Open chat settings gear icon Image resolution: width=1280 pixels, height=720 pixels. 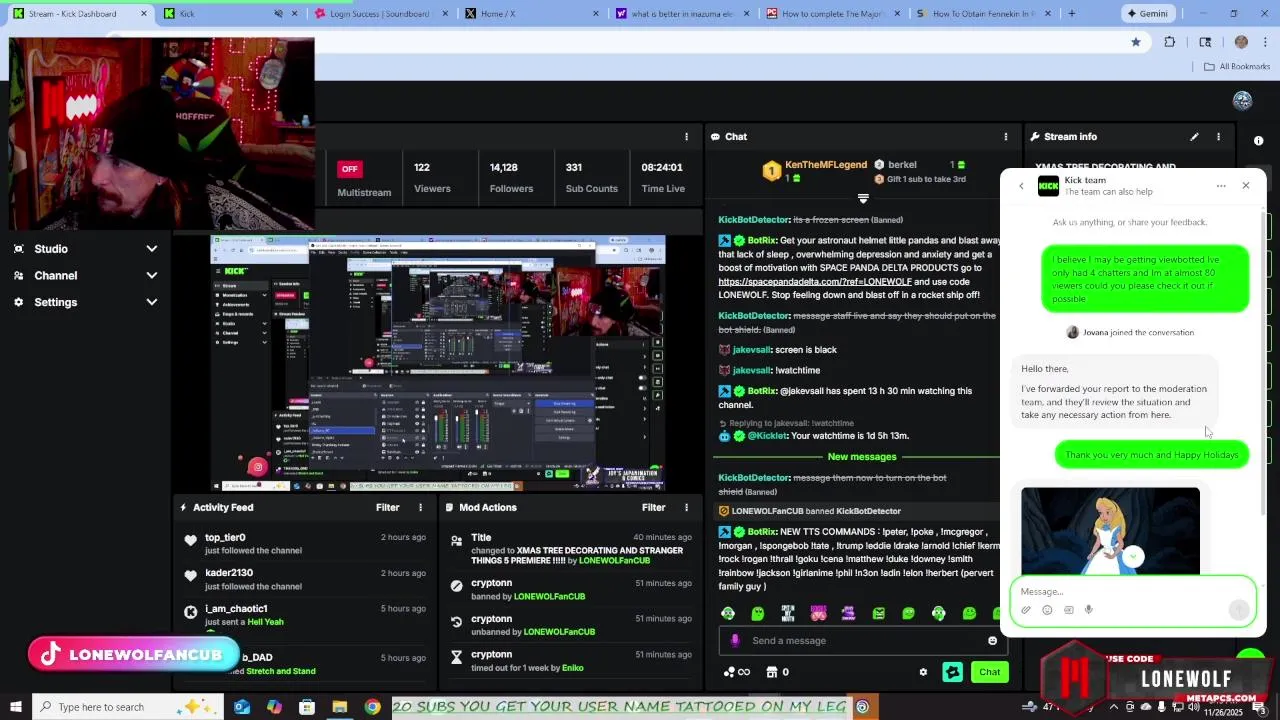[x=923, y=672]
